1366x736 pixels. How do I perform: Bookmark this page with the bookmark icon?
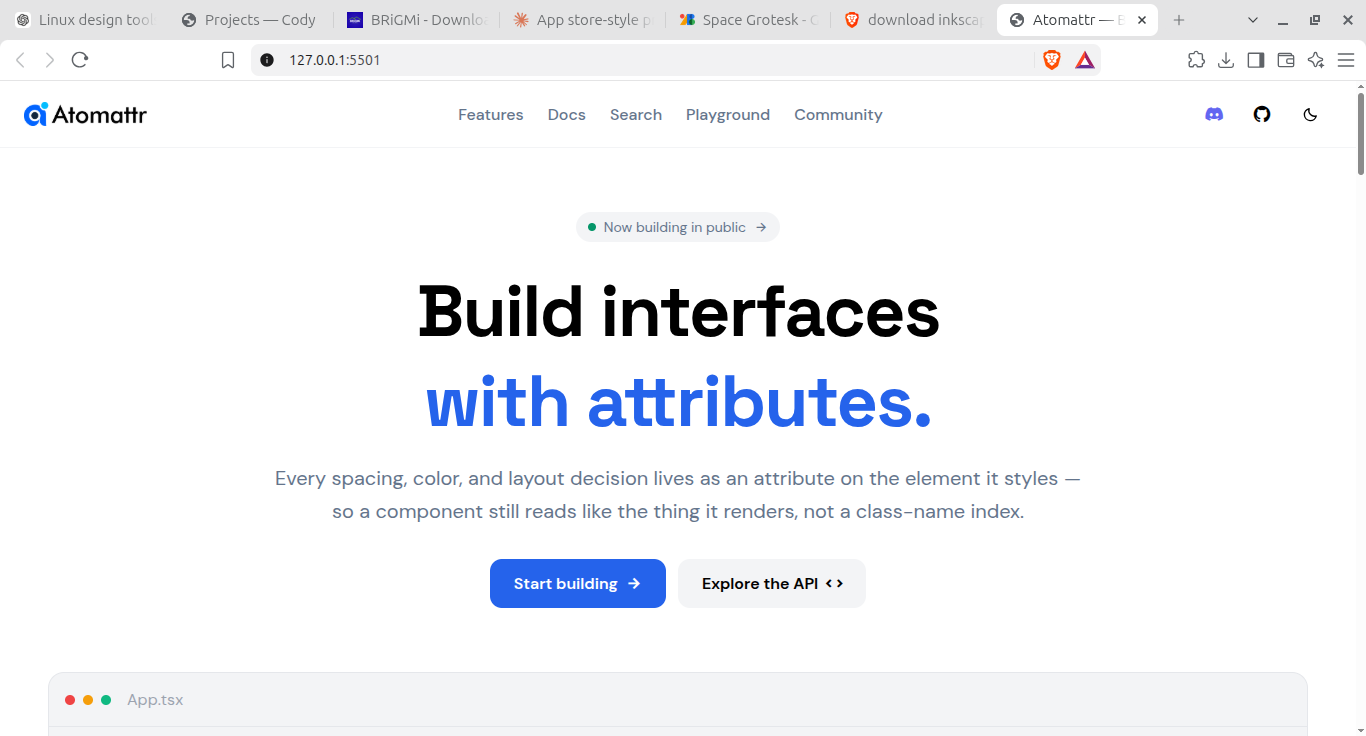coord(228,60)
